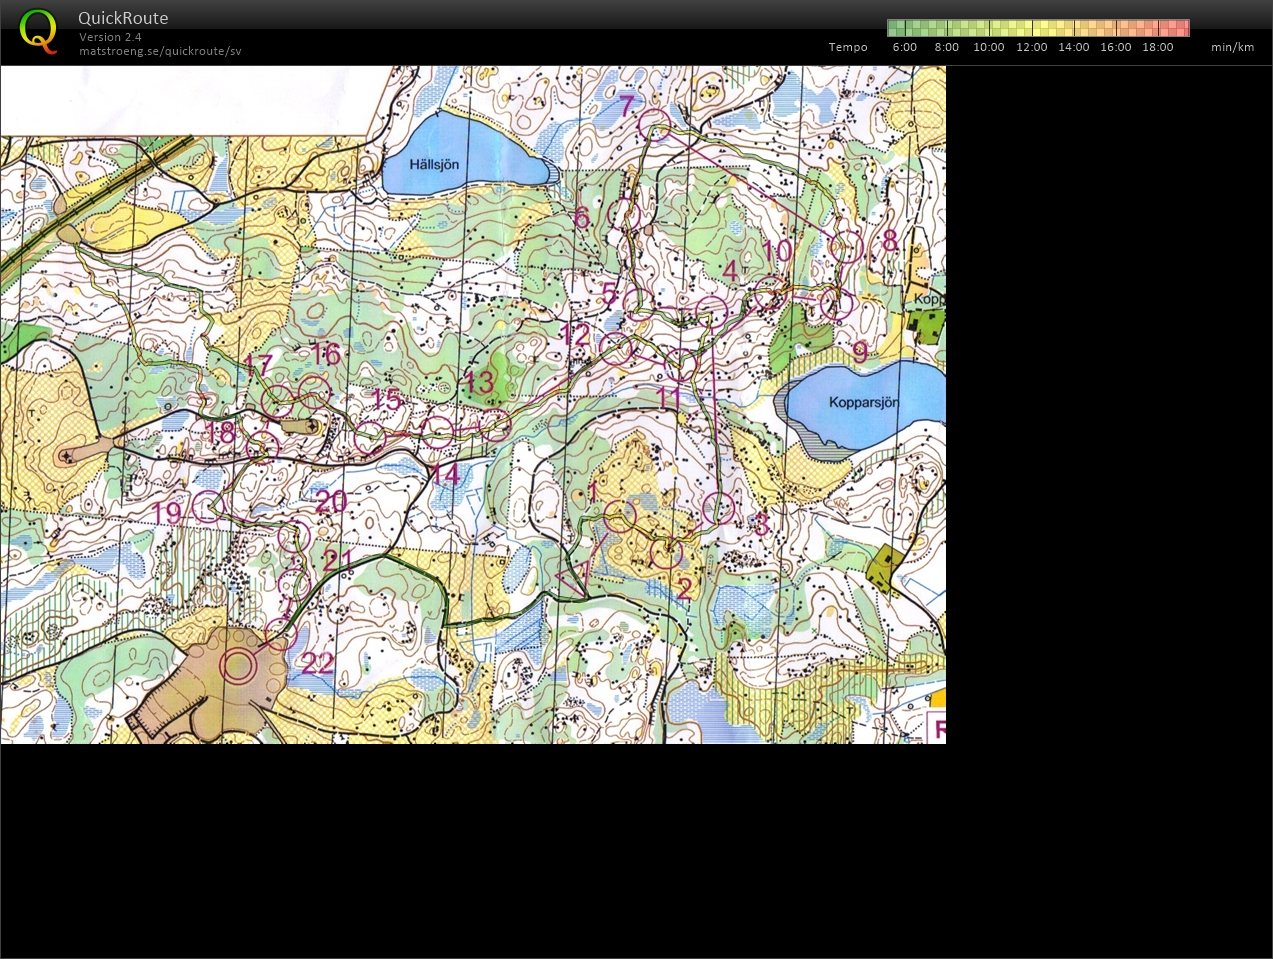This screenshot has height=959, width=1273.
Task: Click control number 16 label
Action: (325, 353)
